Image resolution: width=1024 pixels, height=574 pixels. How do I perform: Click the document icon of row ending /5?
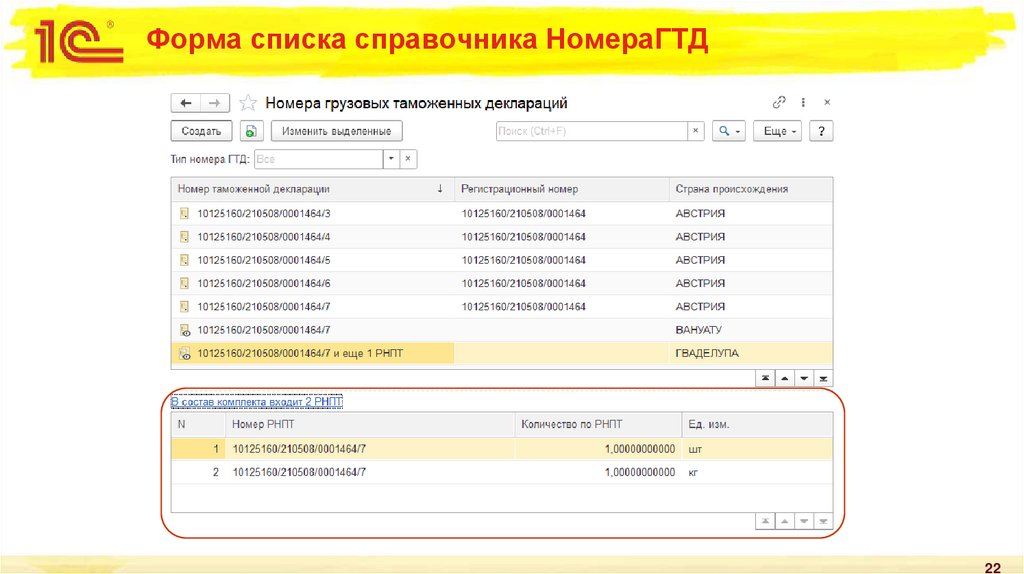[x=184, y=261]
